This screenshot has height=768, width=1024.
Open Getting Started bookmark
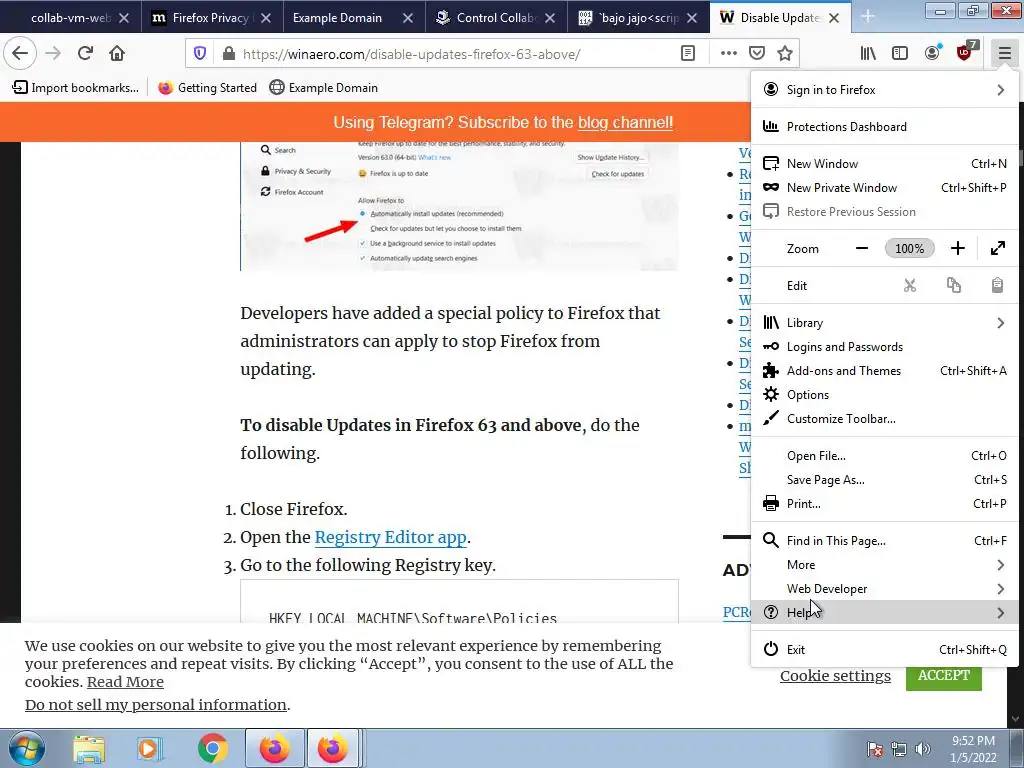point(208,88)
